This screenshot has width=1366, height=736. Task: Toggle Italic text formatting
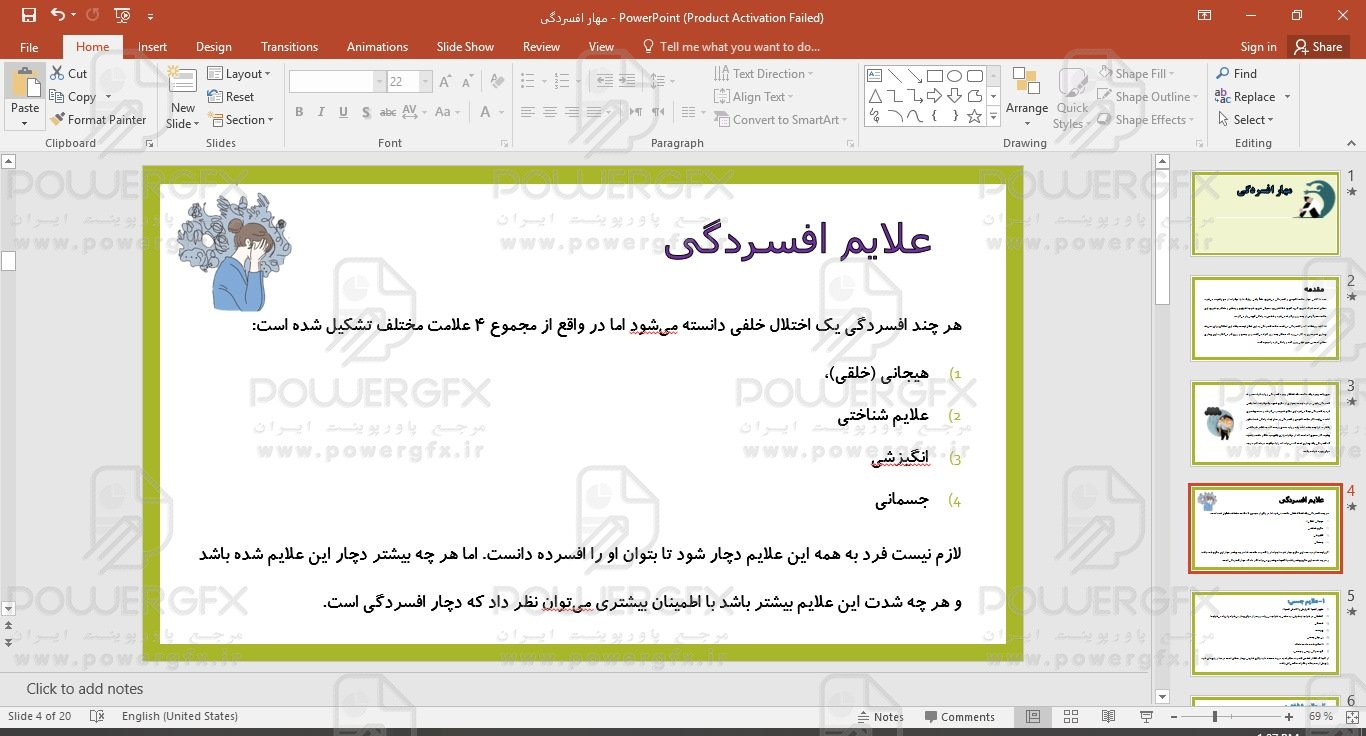click(x=321, y=112)
